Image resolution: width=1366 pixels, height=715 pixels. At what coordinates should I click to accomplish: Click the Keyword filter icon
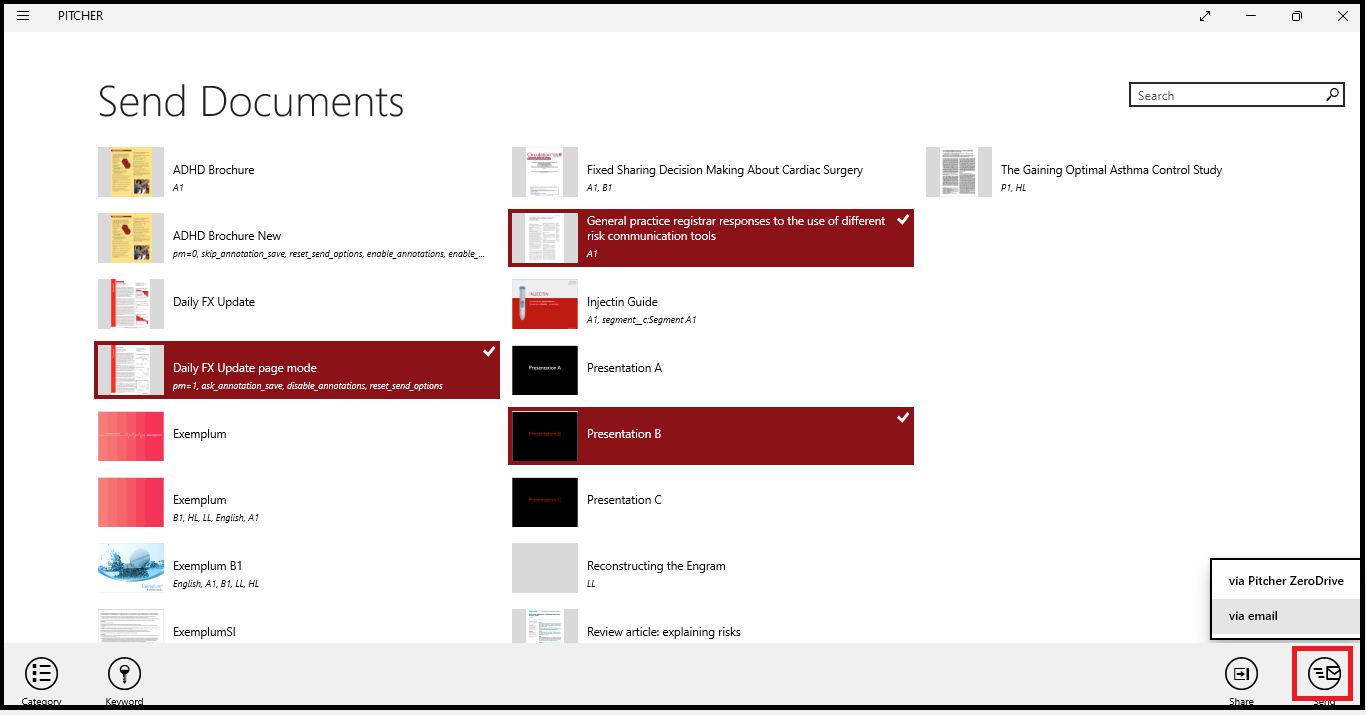[x=124, y=674]
